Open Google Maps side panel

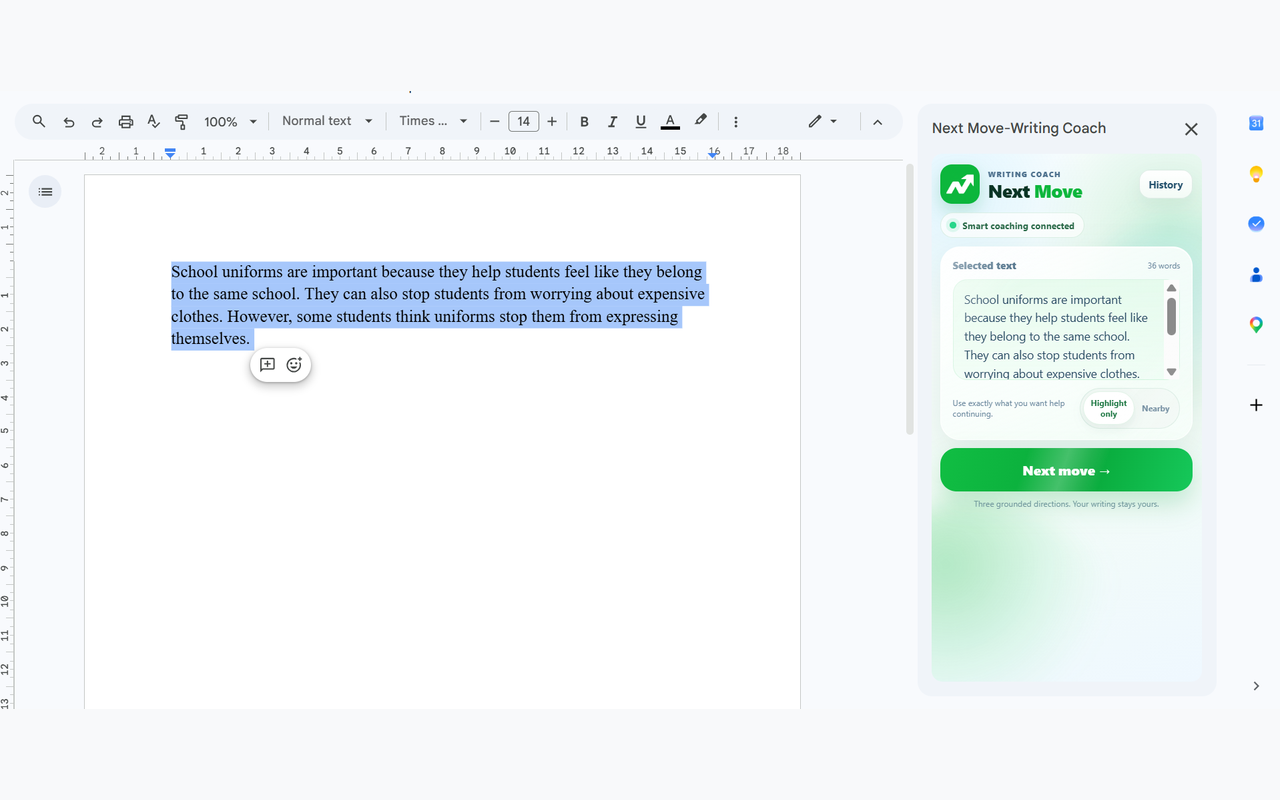(x=1256, y=325)
